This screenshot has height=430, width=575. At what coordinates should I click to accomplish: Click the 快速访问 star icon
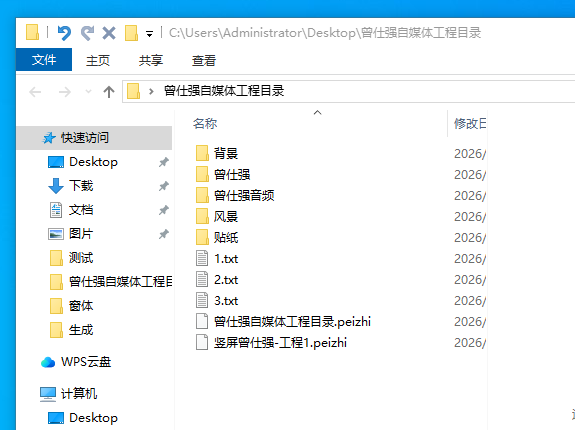click(x=49, y=138)
